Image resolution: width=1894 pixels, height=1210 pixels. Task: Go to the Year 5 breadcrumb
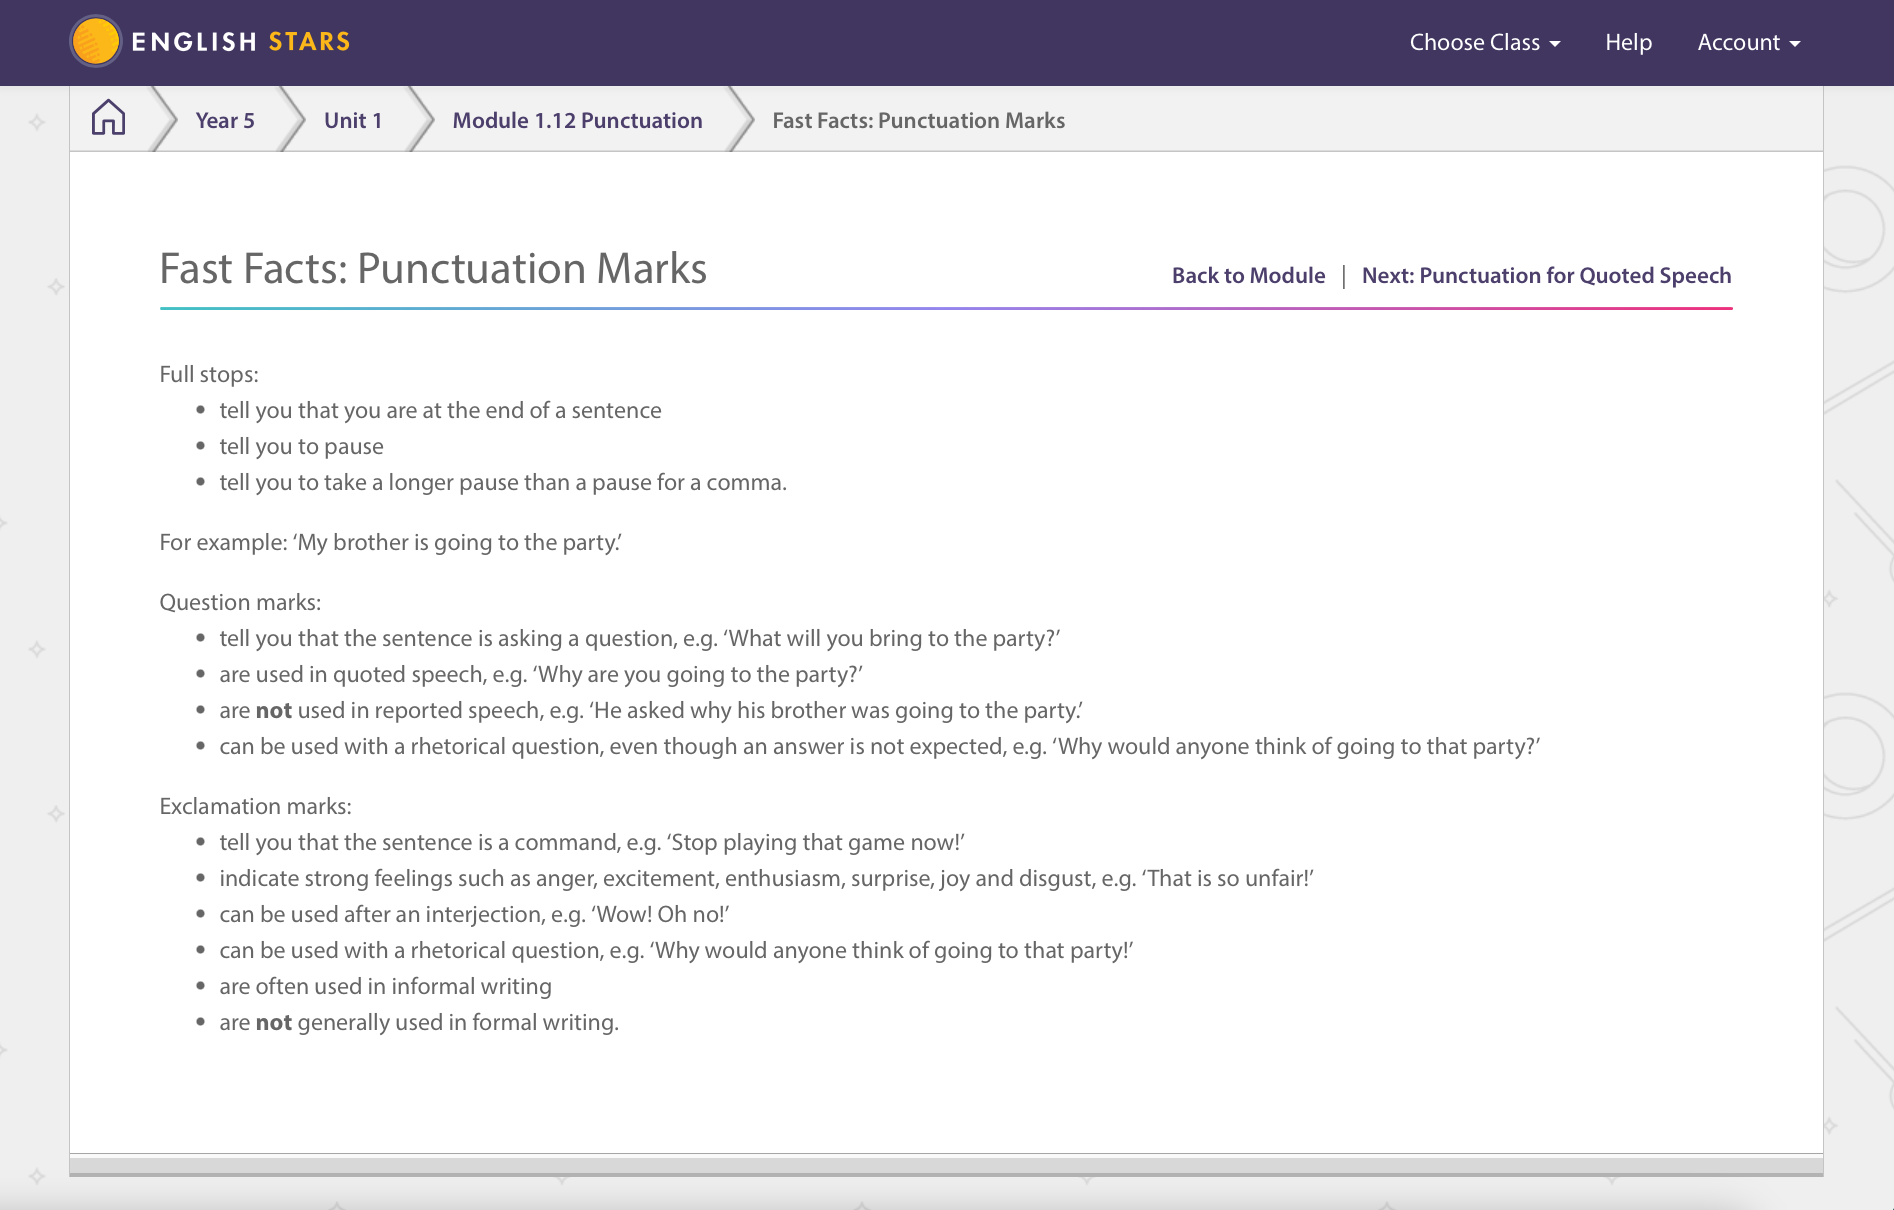pos(225,120)
